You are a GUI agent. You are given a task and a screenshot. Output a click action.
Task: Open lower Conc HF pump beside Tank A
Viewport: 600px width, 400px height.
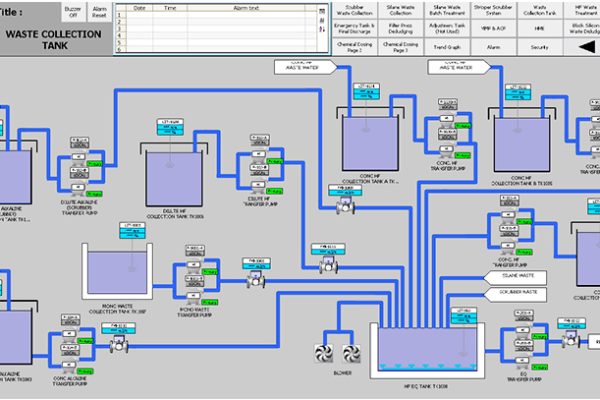point(447,150)
